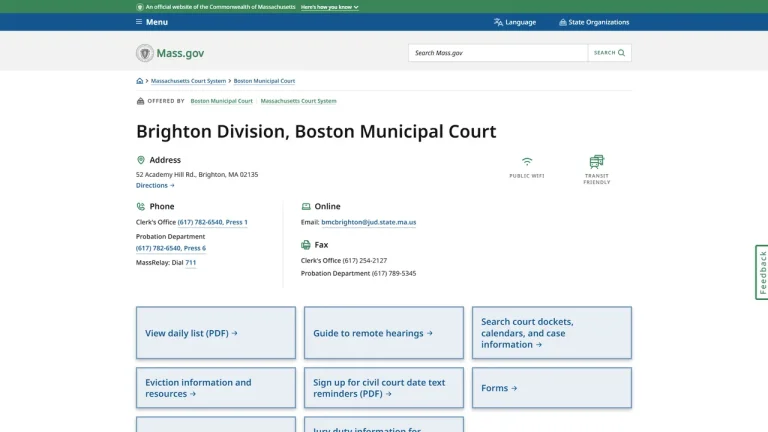
Task: Open Eviction information and resources card
Action: pos(216,388)
